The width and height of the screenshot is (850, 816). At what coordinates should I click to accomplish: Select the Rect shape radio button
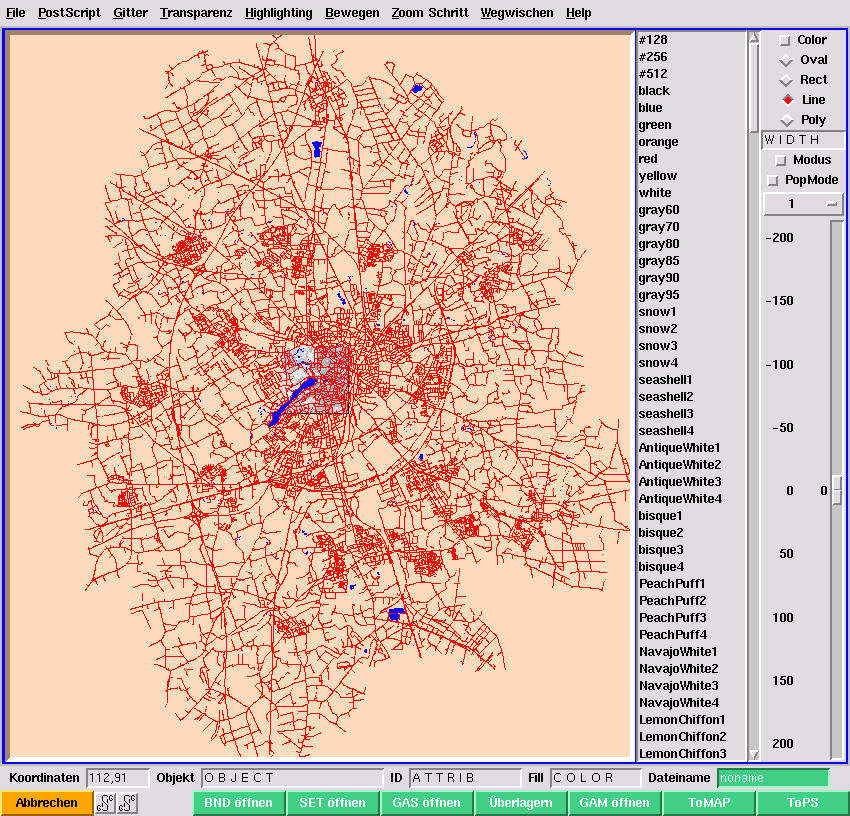click(787, 80)
